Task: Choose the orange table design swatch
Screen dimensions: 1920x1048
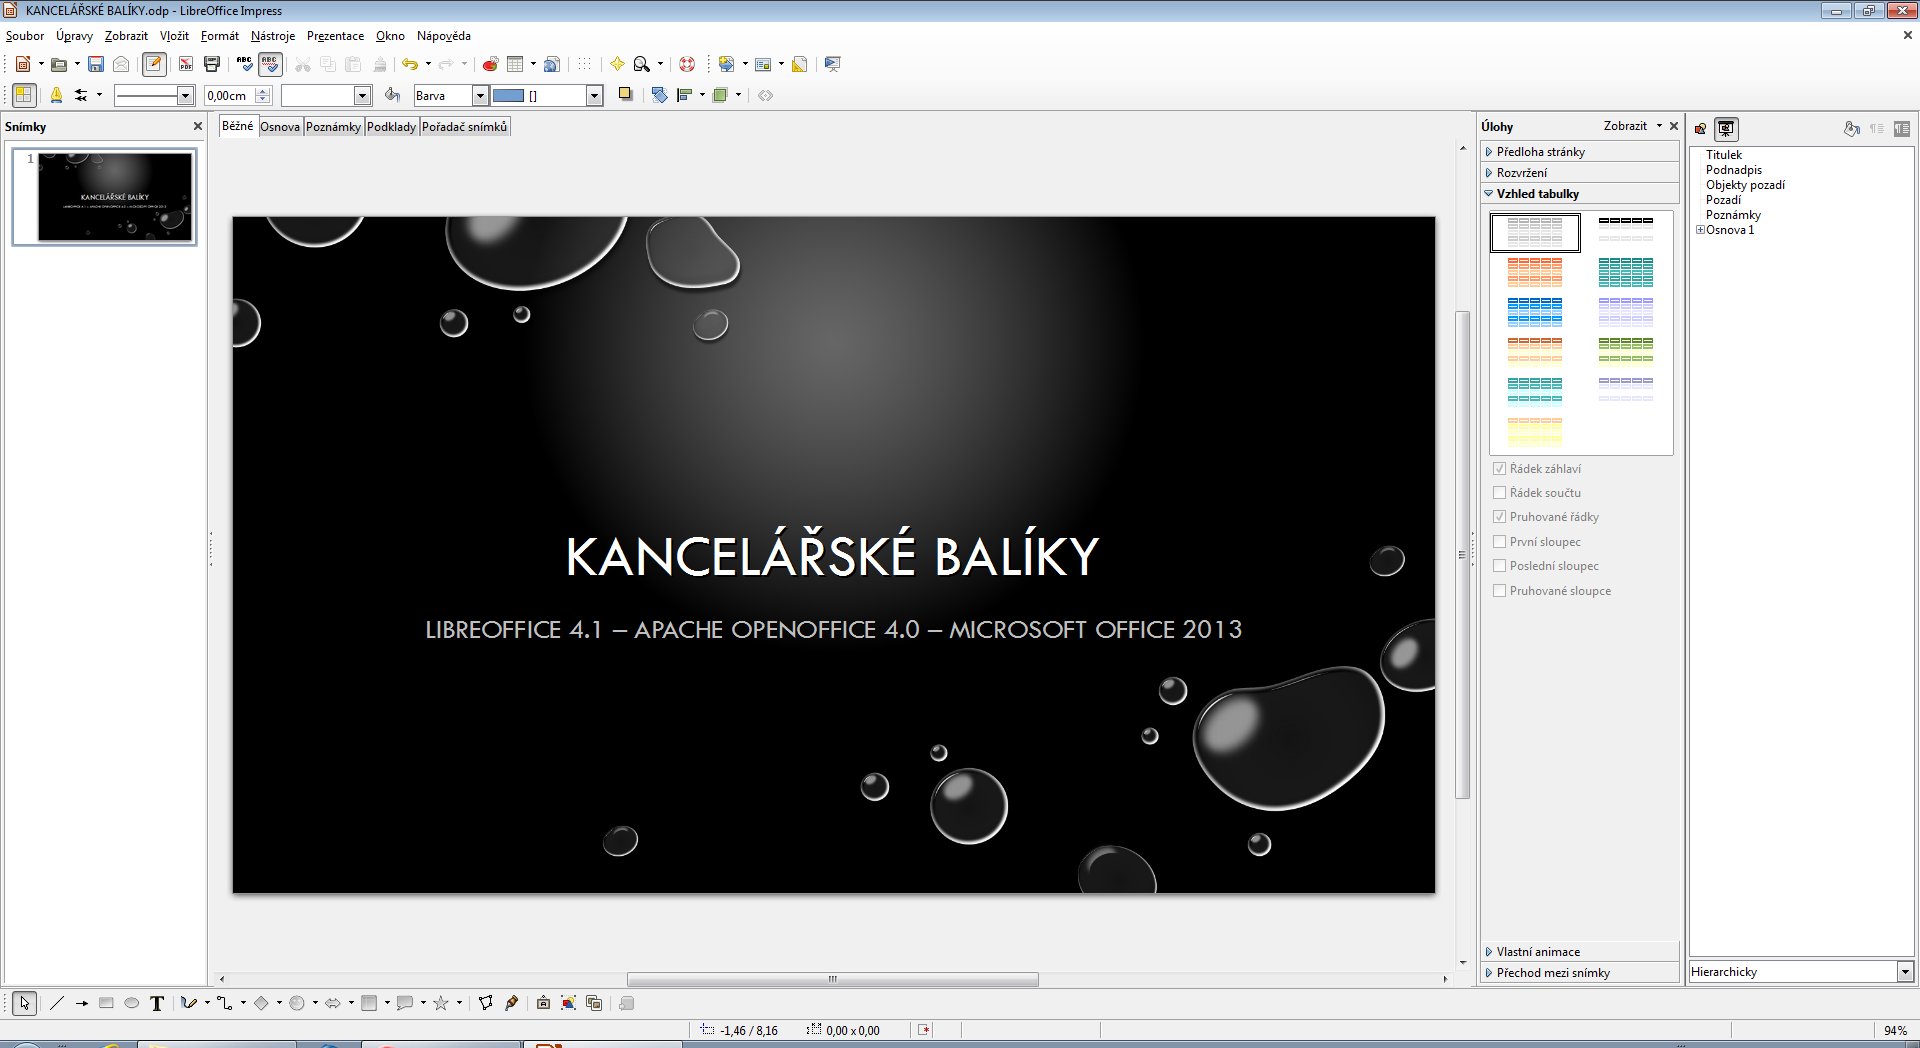Action: pyautogui.click(x=1535, y=272)
